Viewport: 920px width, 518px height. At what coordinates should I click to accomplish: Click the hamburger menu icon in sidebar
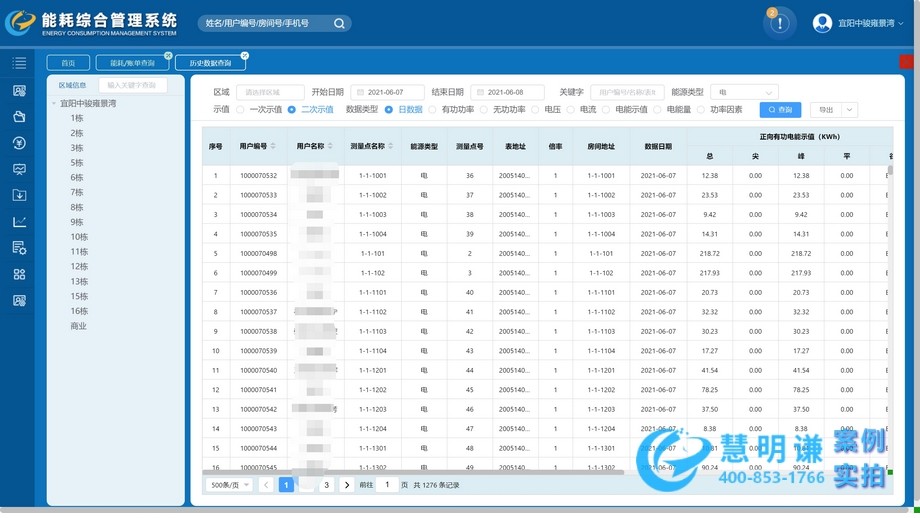(x=19, y=63)
